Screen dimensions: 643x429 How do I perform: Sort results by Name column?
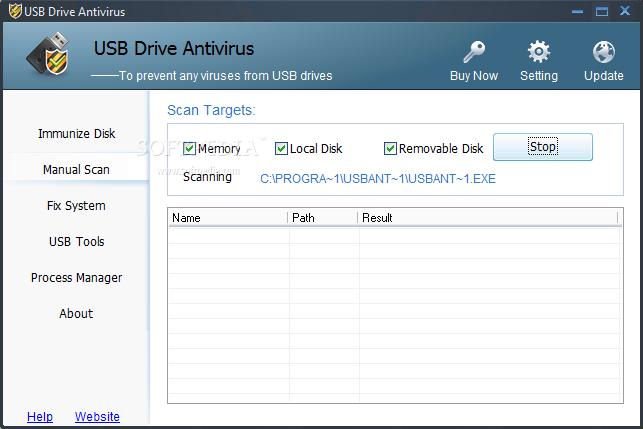[228, 218]
